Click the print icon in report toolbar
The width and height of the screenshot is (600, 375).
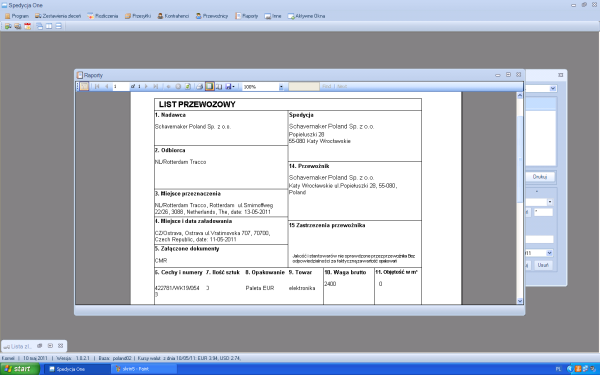(x=199, y=86)
